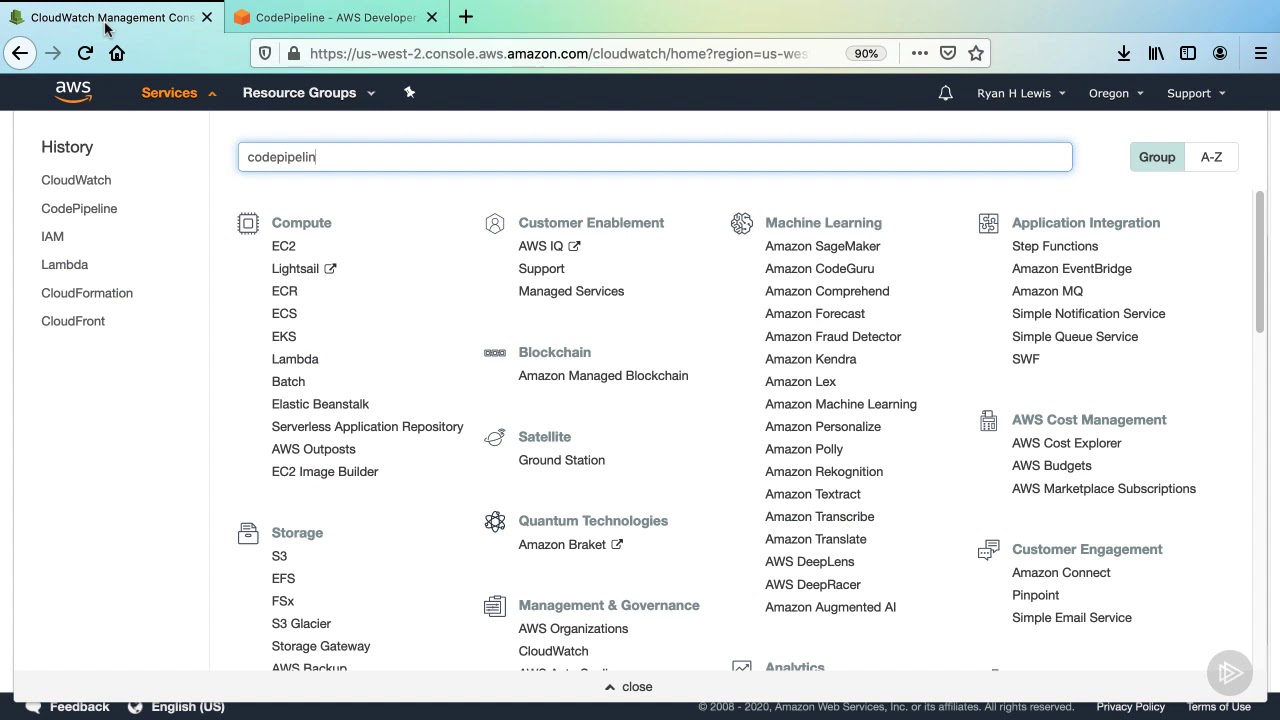1280x720 pixels.
Task: Click the Pocket save icon
Action: tap(948, 53)
